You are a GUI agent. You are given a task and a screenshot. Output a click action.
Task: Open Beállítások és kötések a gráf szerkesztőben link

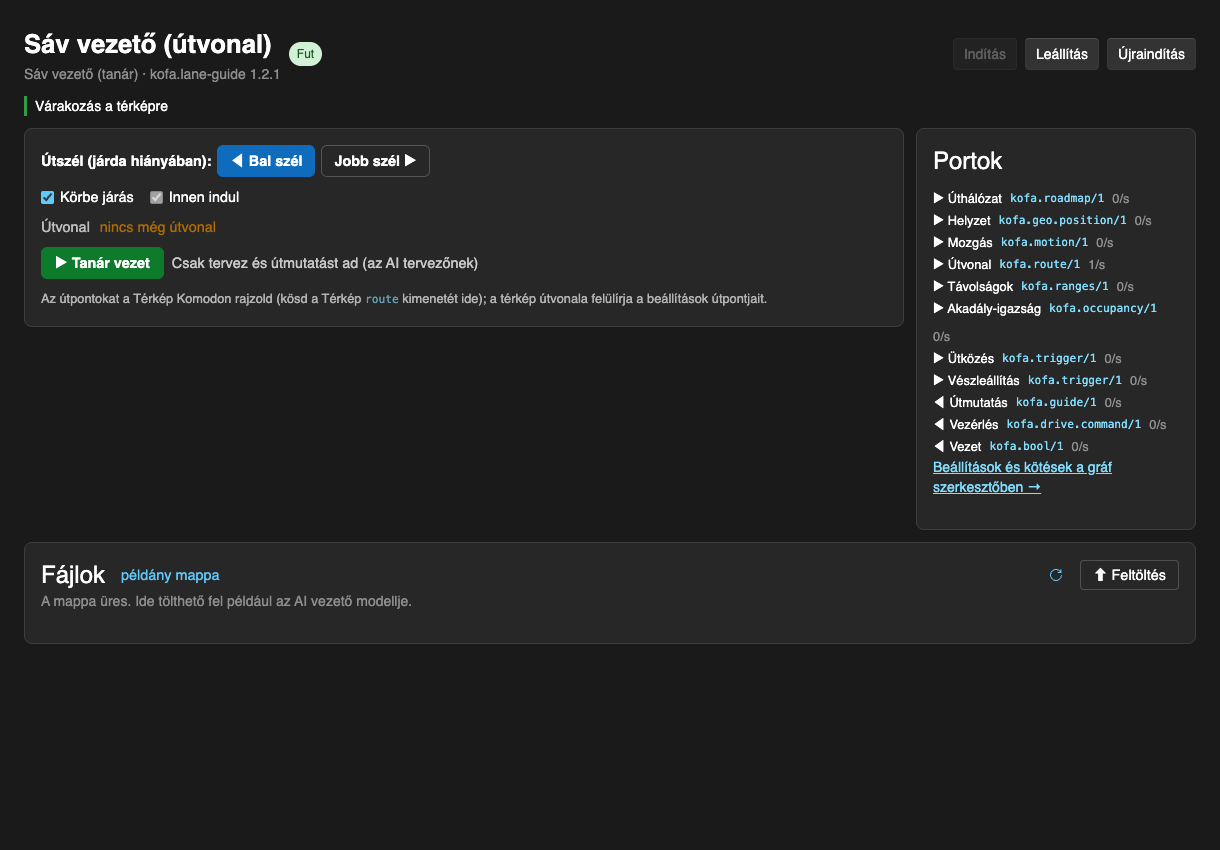pyautogui.click(x=1022, y=477)
